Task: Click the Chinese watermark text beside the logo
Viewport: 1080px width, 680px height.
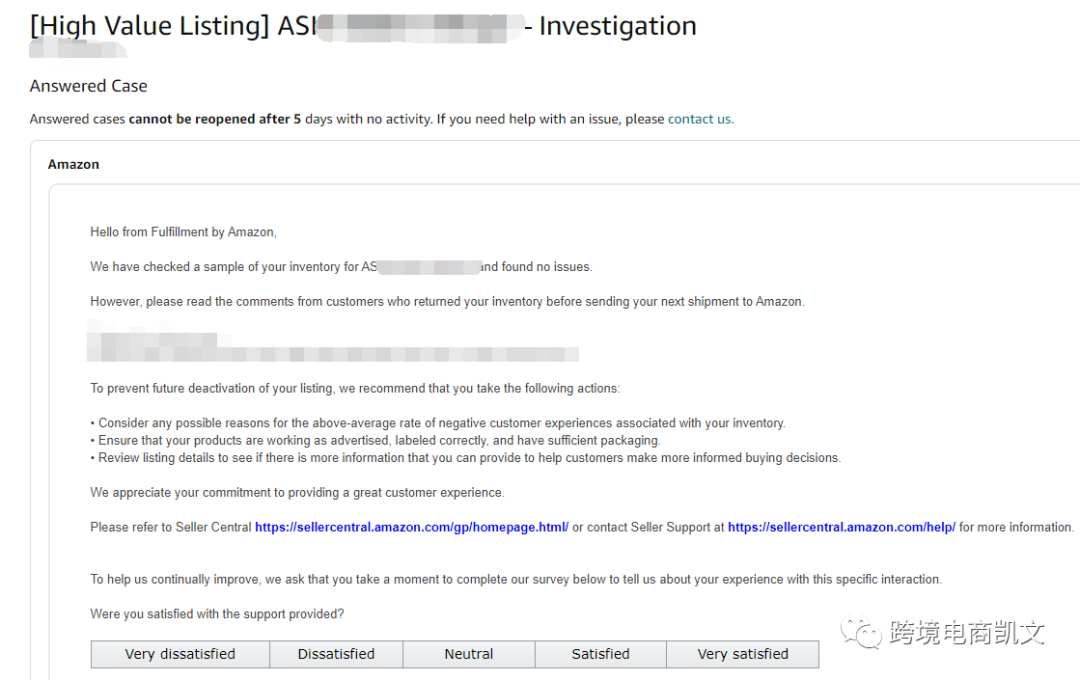Action: click(965, 632)
